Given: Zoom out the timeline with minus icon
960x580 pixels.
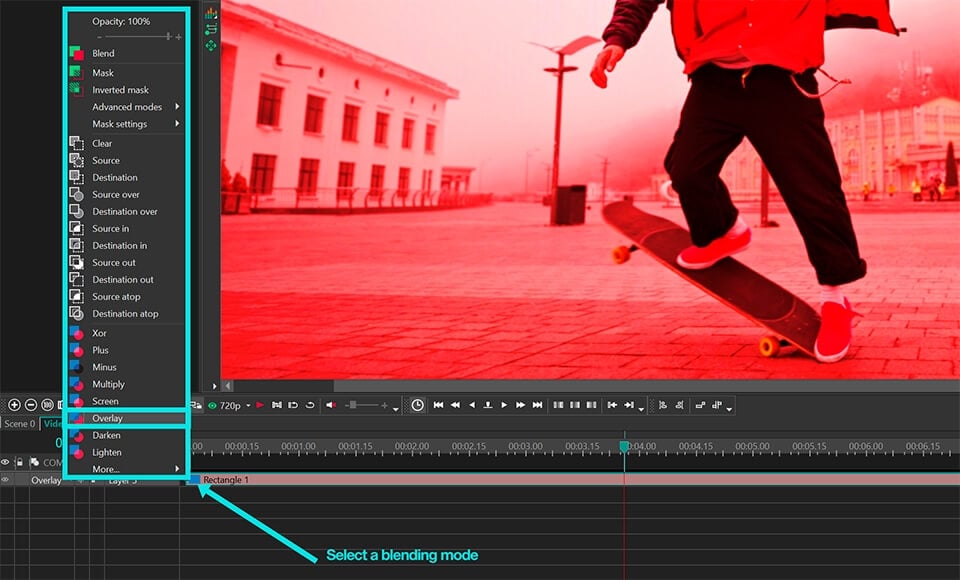Looking at the screenshot, I should click(x=31, y=405).
